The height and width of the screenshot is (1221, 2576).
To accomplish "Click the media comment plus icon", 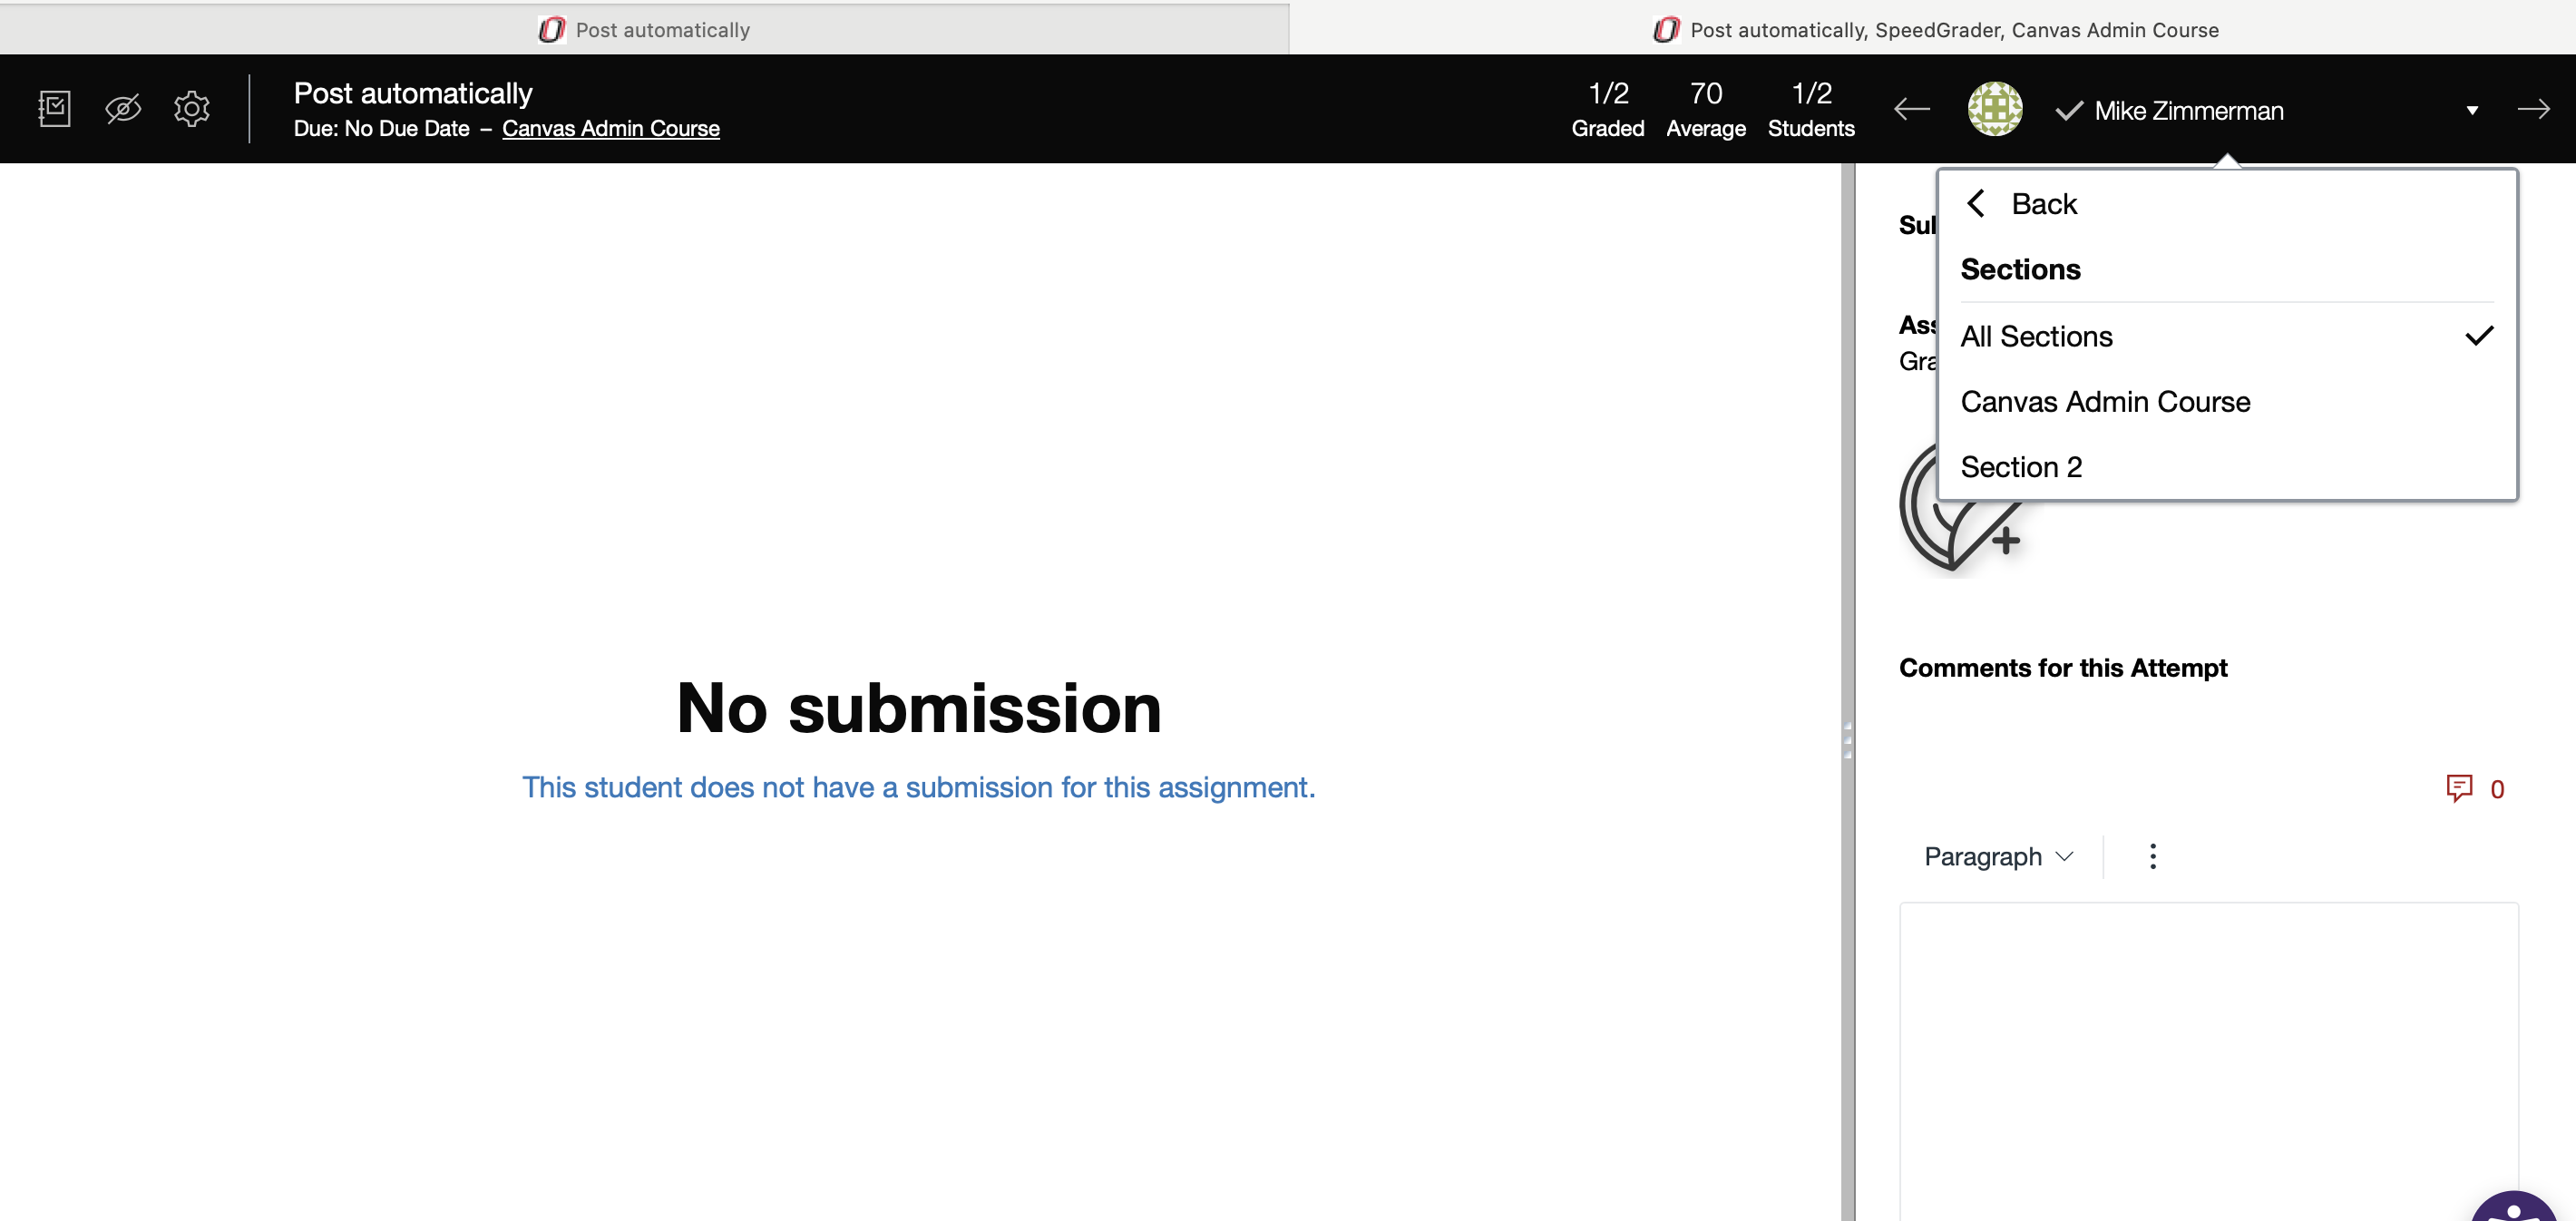I will 2004,540.
